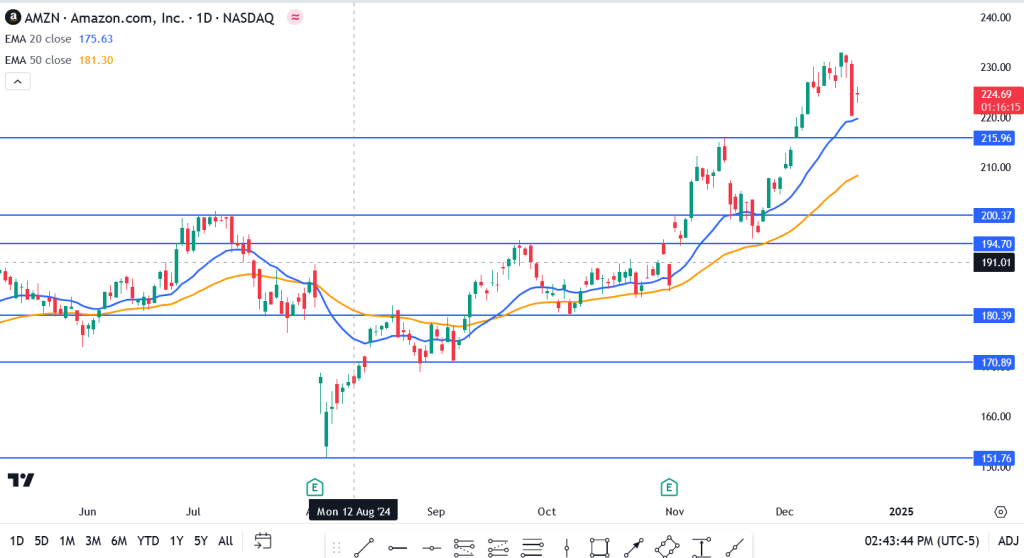Select the vertical line drawing tool
The image size is (1024, 558).
click(565, 547)
